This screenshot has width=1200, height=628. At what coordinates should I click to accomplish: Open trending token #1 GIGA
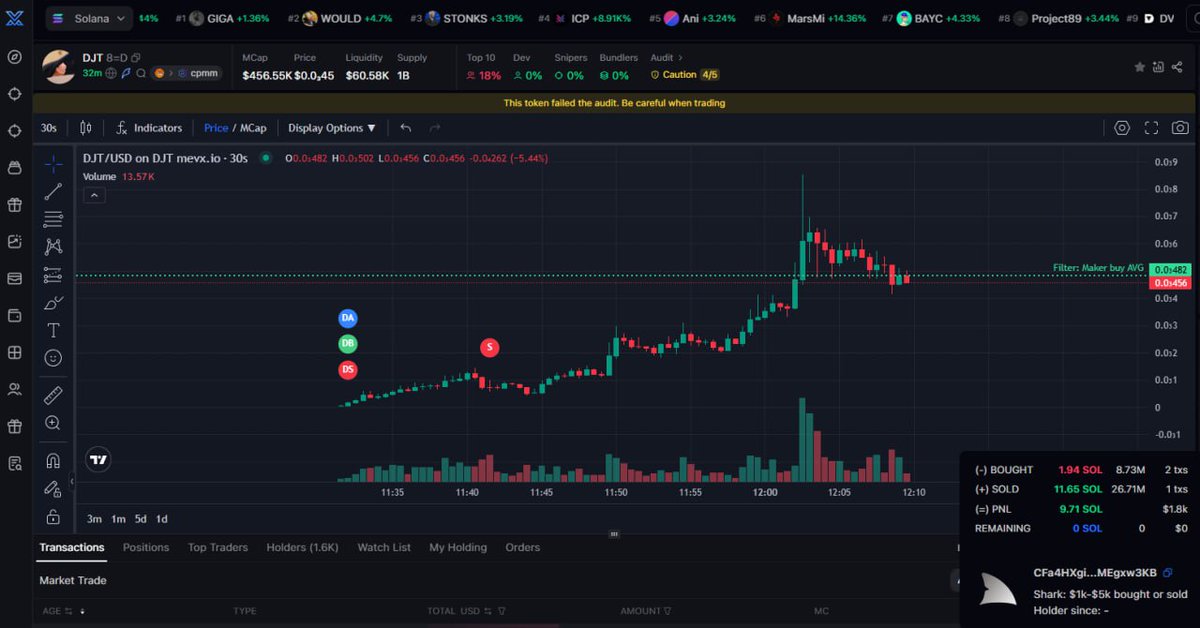222,18
